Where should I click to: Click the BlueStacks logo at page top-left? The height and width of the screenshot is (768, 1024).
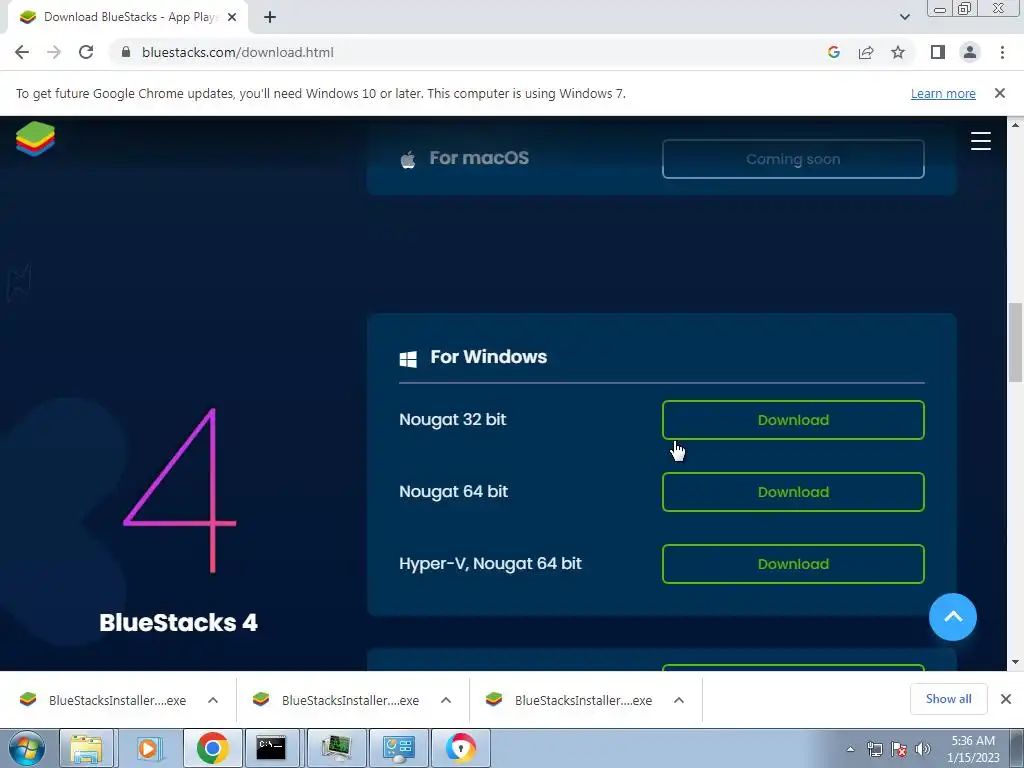point(35,138)
